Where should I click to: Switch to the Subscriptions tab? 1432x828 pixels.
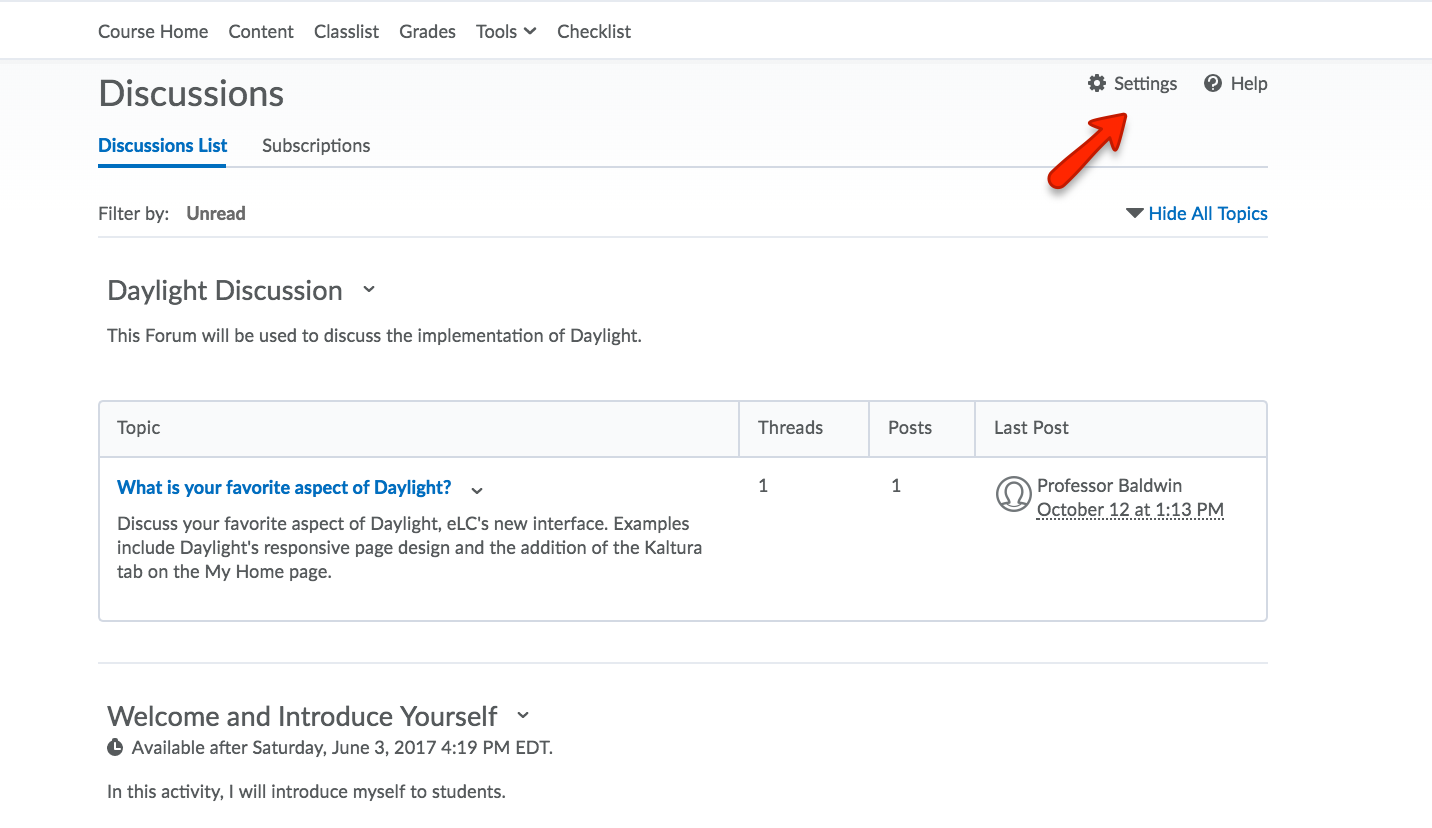tap(316, 145)
